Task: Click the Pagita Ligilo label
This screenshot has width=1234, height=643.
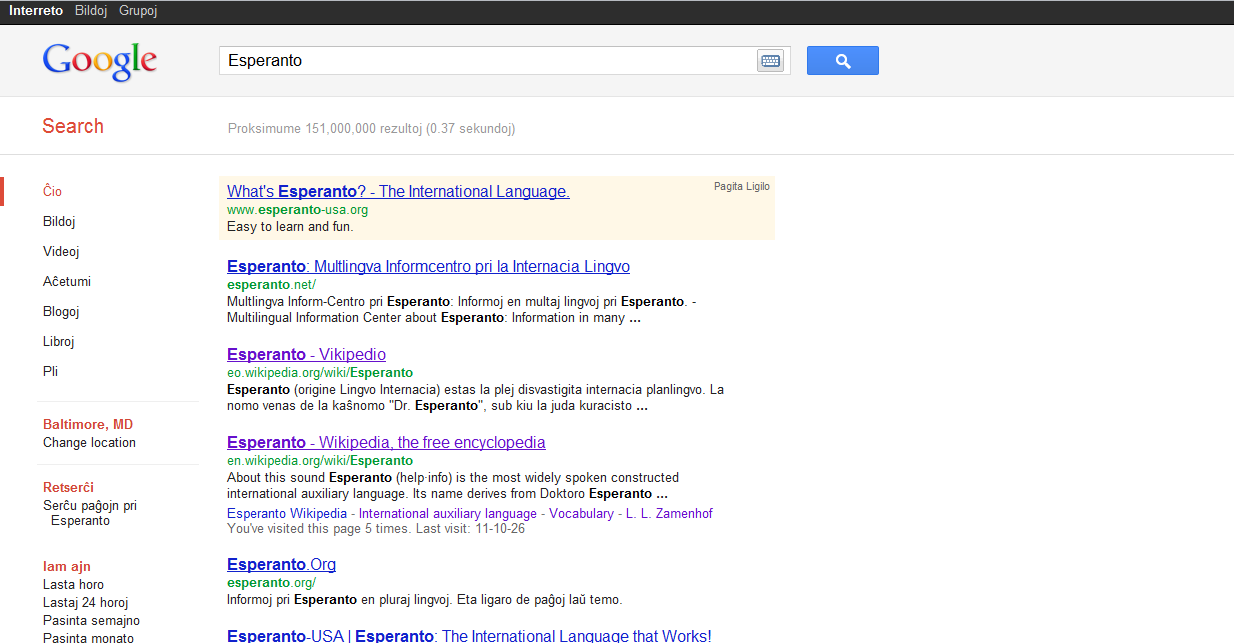Action: (742, 186)
